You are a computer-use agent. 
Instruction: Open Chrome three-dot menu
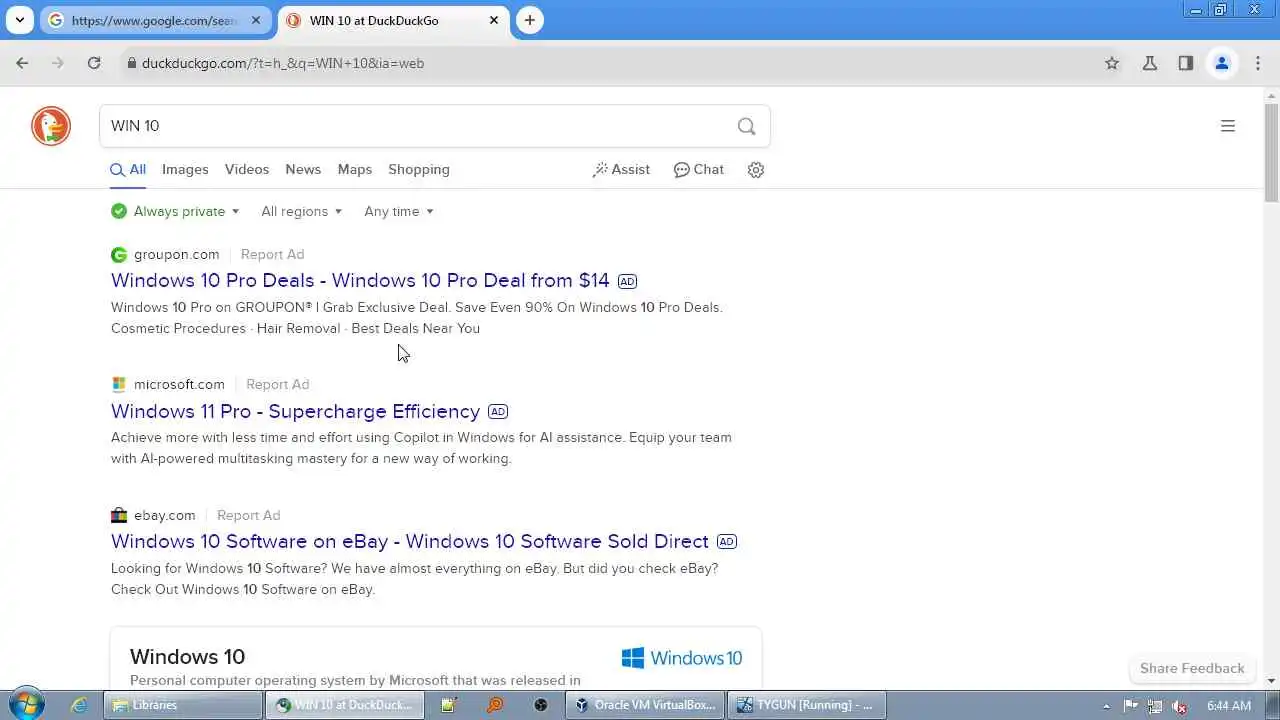click(1258, 63)
